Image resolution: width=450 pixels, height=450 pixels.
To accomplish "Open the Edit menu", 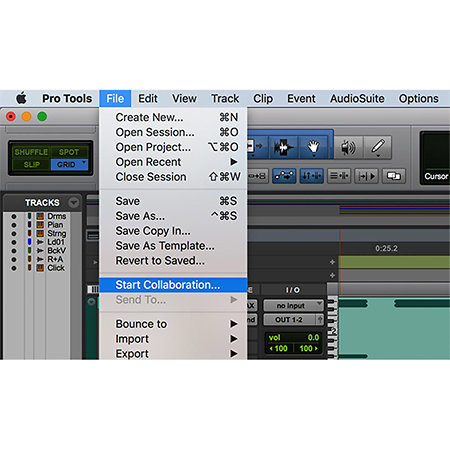I will pyautogui.click(x=148, y=98).
